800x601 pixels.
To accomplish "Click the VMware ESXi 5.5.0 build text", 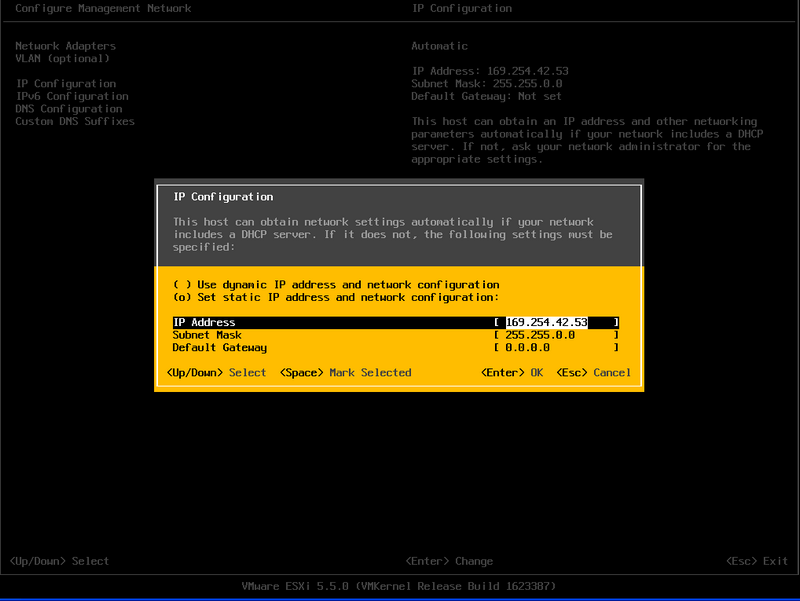I will (398, 586).
